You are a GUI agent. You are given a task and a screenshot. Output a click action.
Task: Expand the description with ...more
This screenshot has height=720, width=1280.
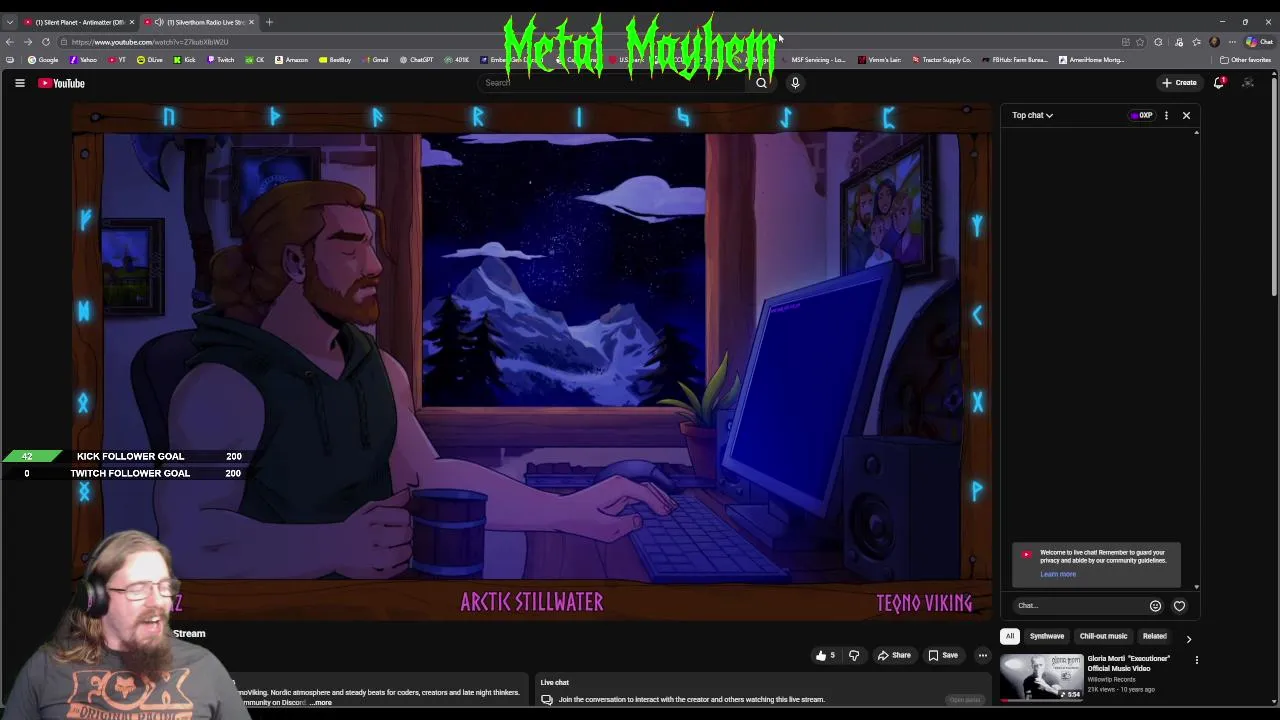click(320, 703)
